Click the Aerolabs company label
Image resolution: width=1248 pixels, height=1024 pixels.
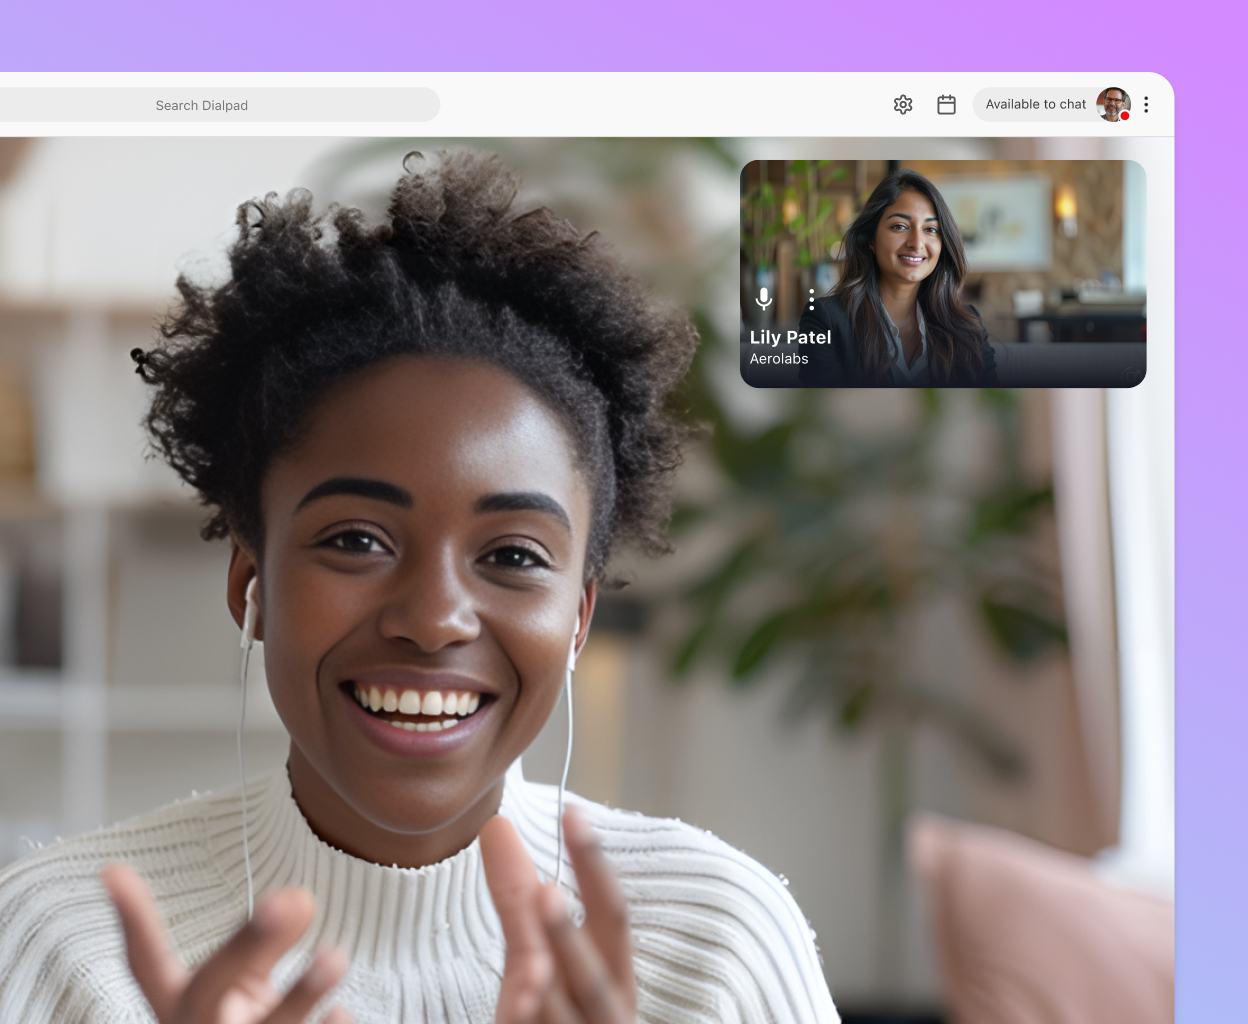point(779,359)
